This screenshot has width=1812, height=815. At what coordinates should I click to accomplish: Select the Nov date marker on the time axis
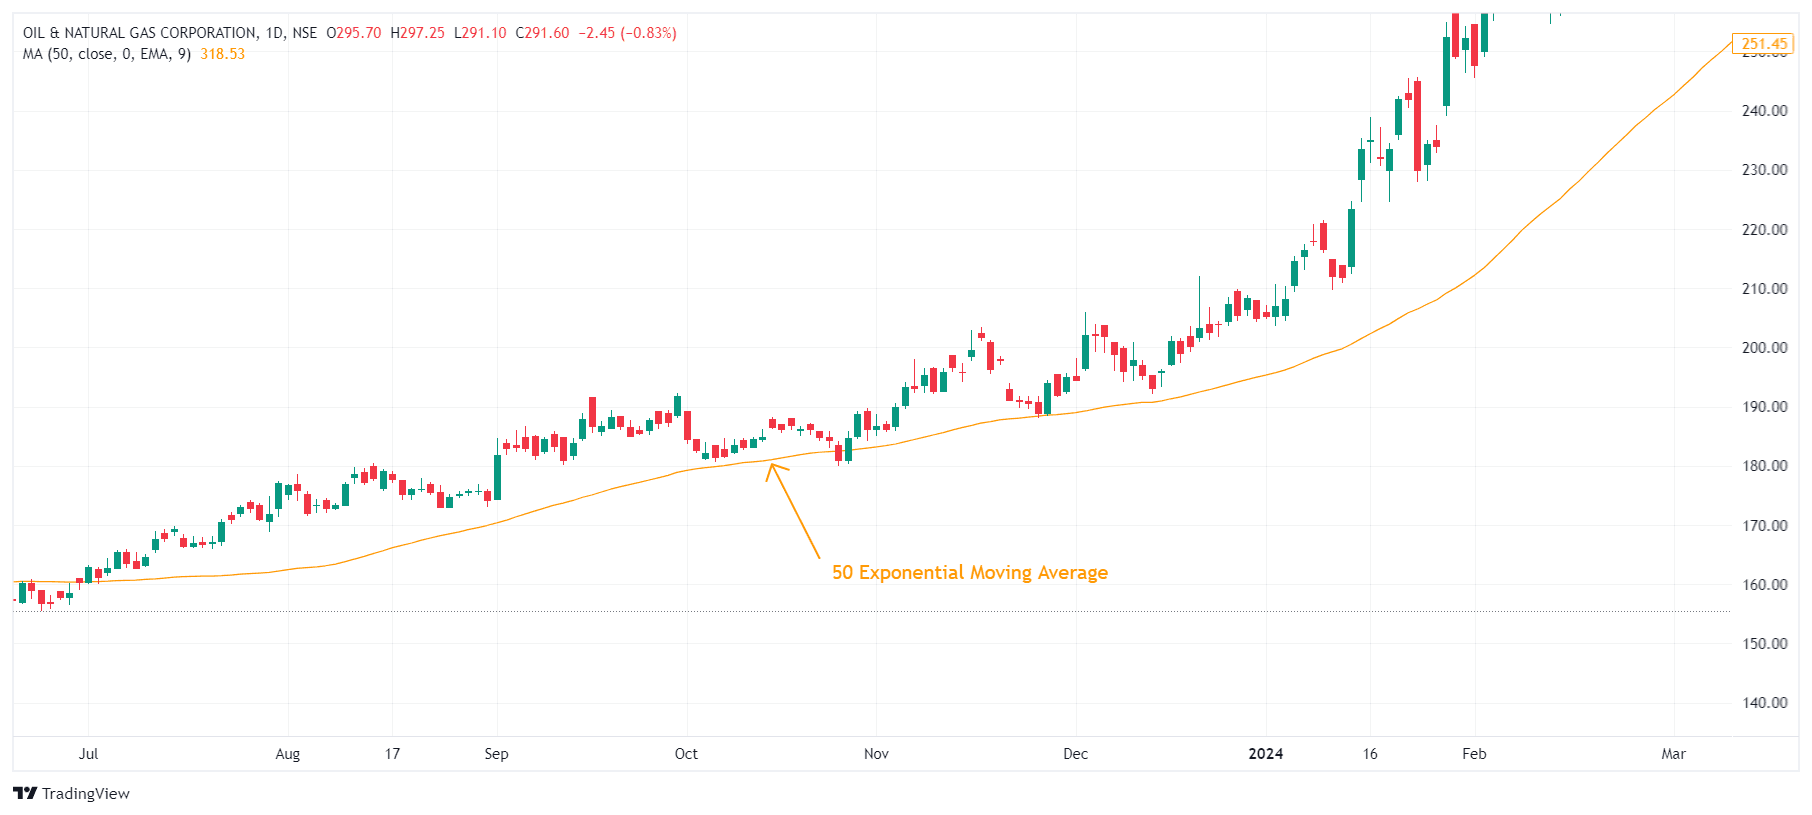point(876,754)
